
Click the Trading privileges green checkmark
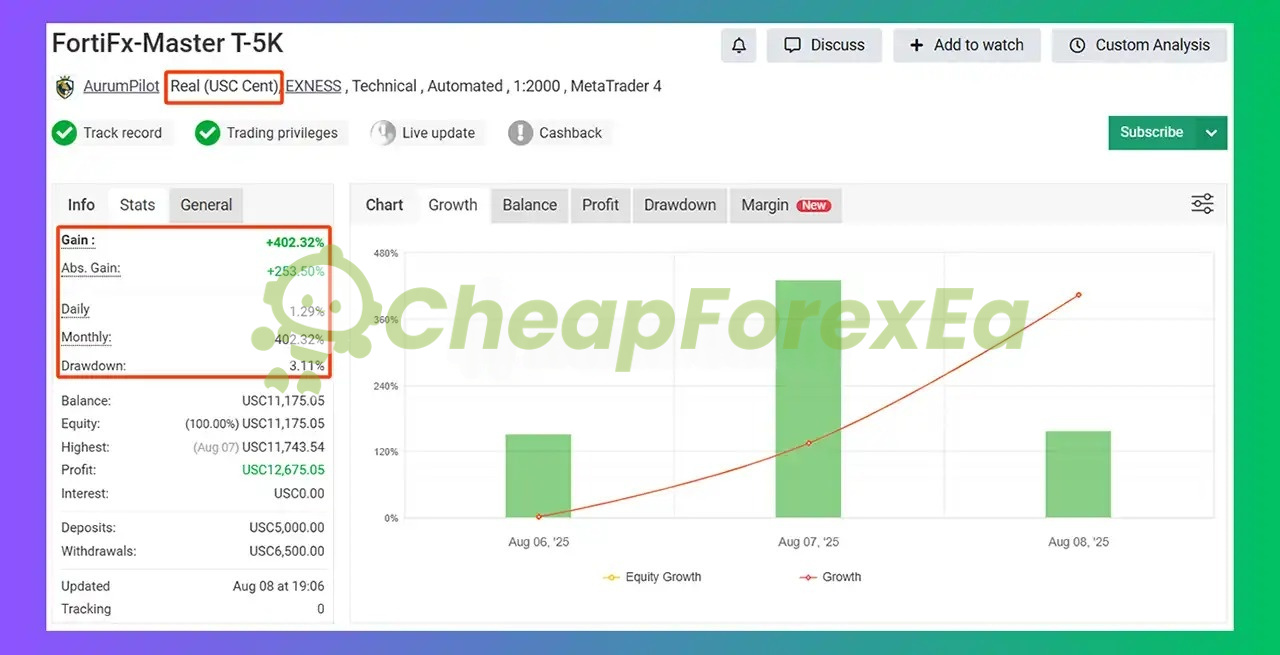tap(208, 133)
